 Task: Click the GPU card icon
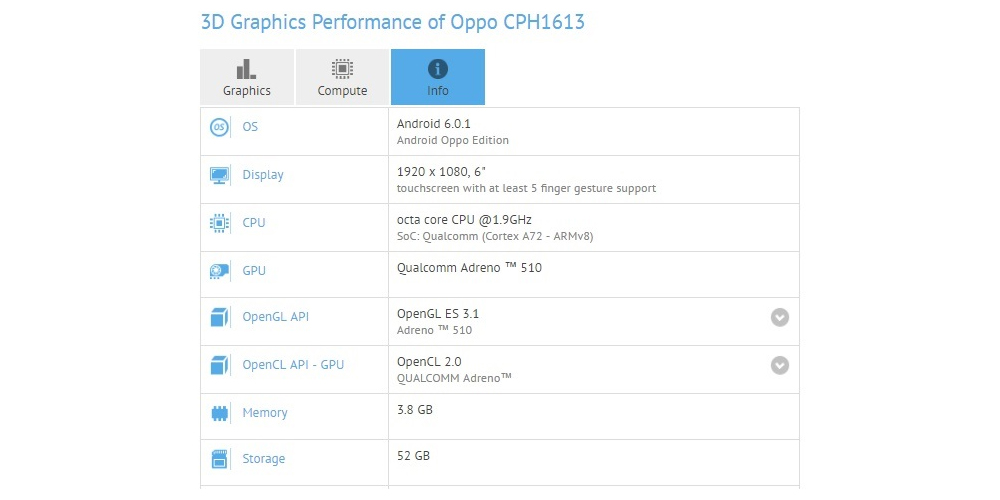(x=219, y=271)
